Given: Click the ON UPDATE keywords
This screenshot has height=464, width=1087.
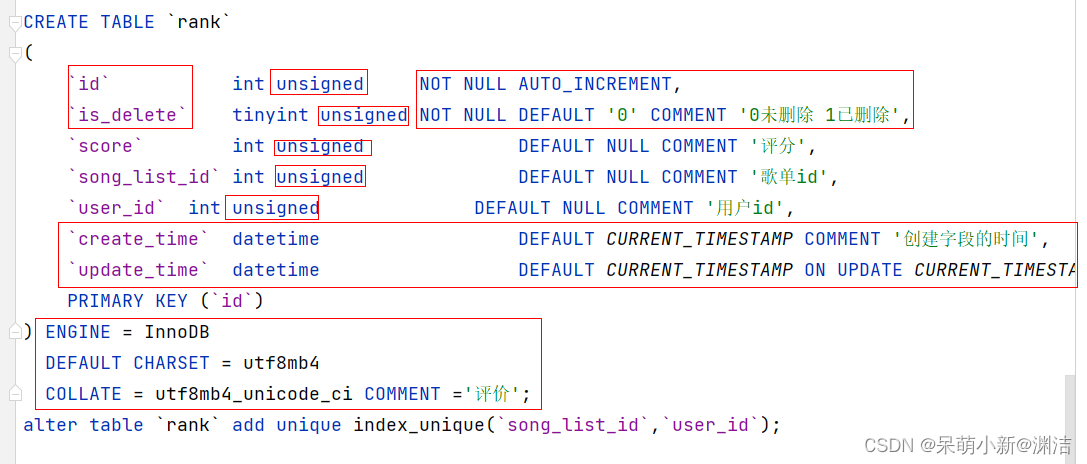Looking at the screenshot, I should 853,270.
